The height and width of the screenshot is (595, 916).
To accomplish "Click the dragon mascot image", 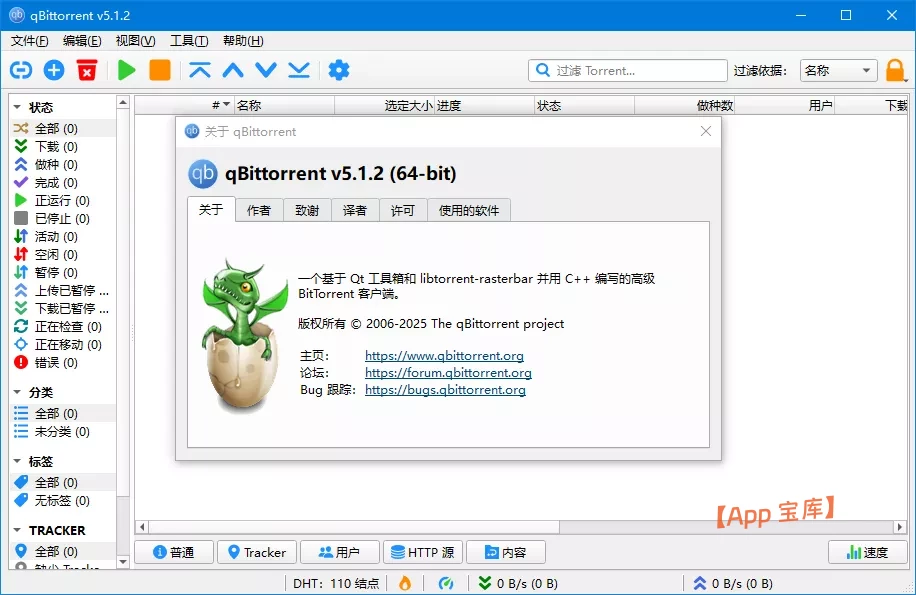I will [244, 336].
